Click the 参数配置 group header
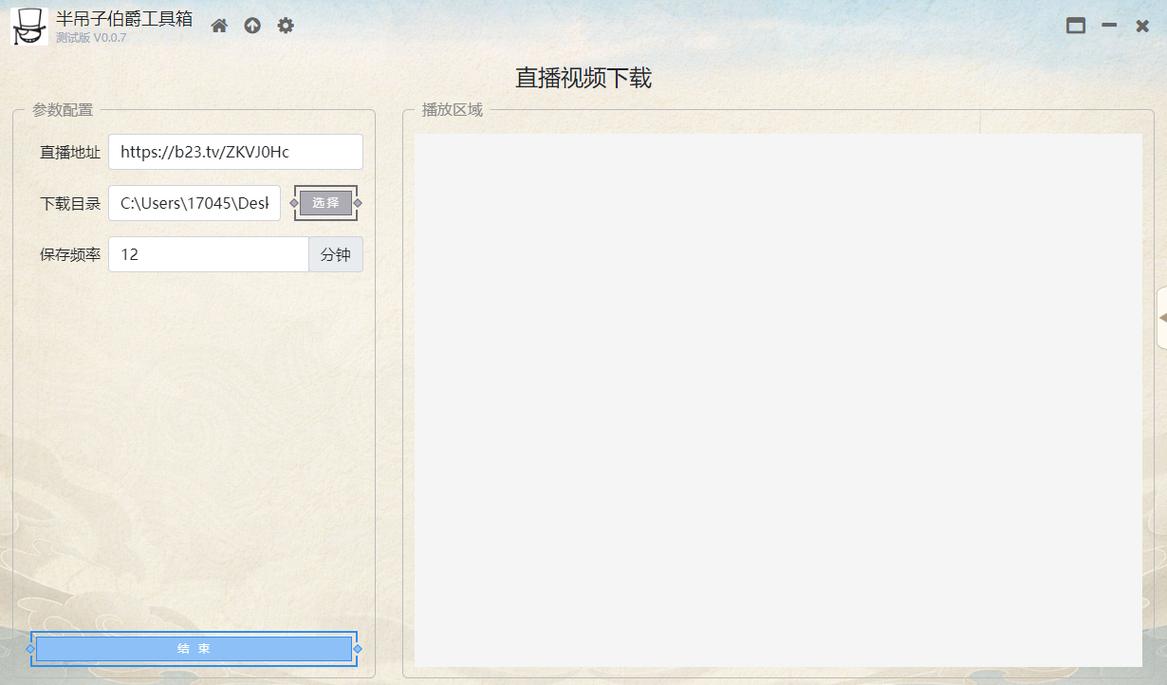 (x=60, y=110)
